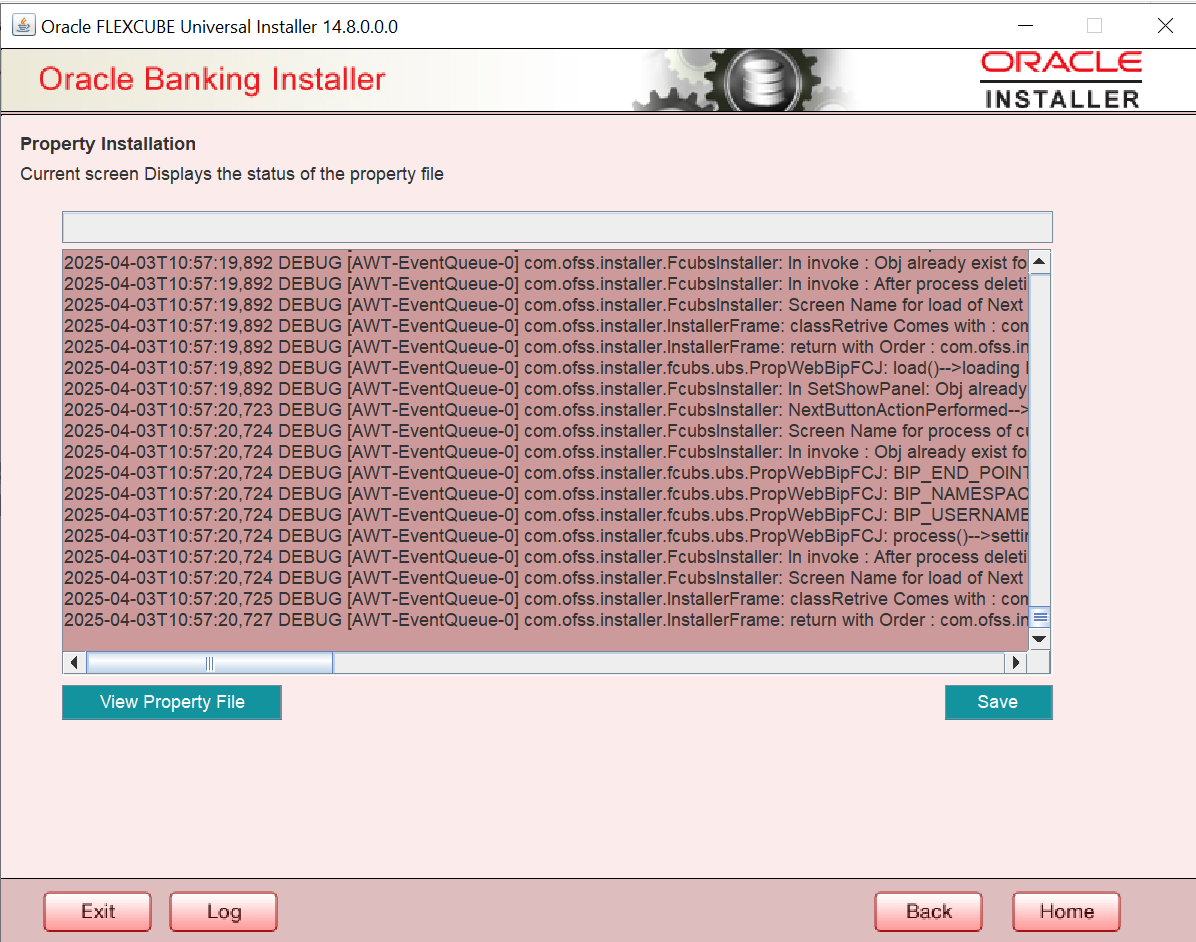Click the database gear graphic in the header
1196x942 pixels.
tap(744, 80)
